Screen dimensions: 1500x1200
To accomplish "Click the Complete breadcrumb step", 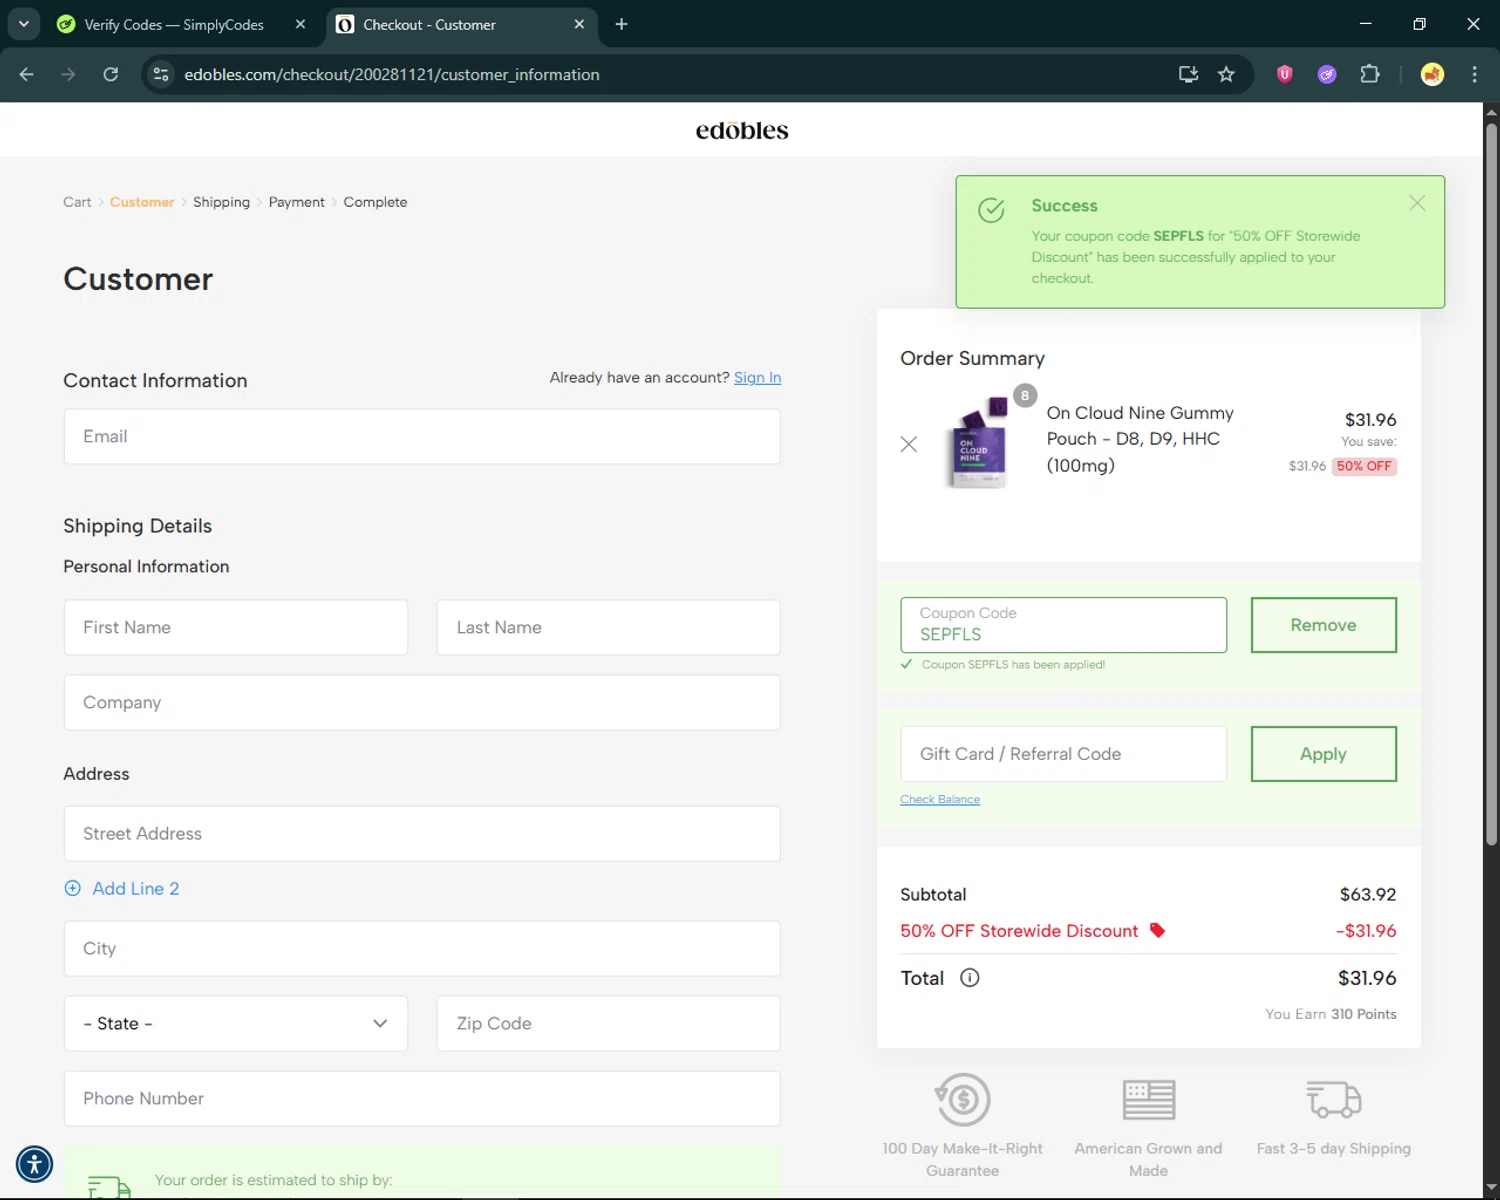I will coord(375,202).
